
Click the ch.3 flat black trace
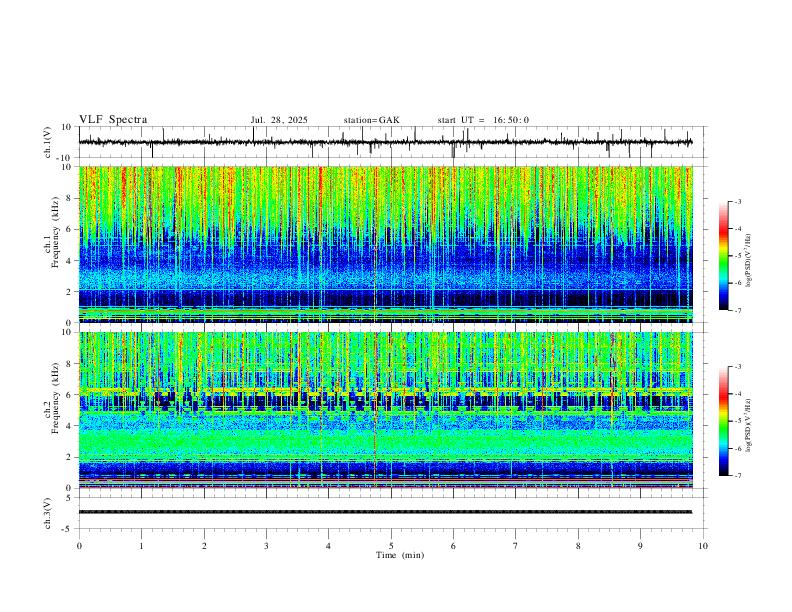pos(385,512)
